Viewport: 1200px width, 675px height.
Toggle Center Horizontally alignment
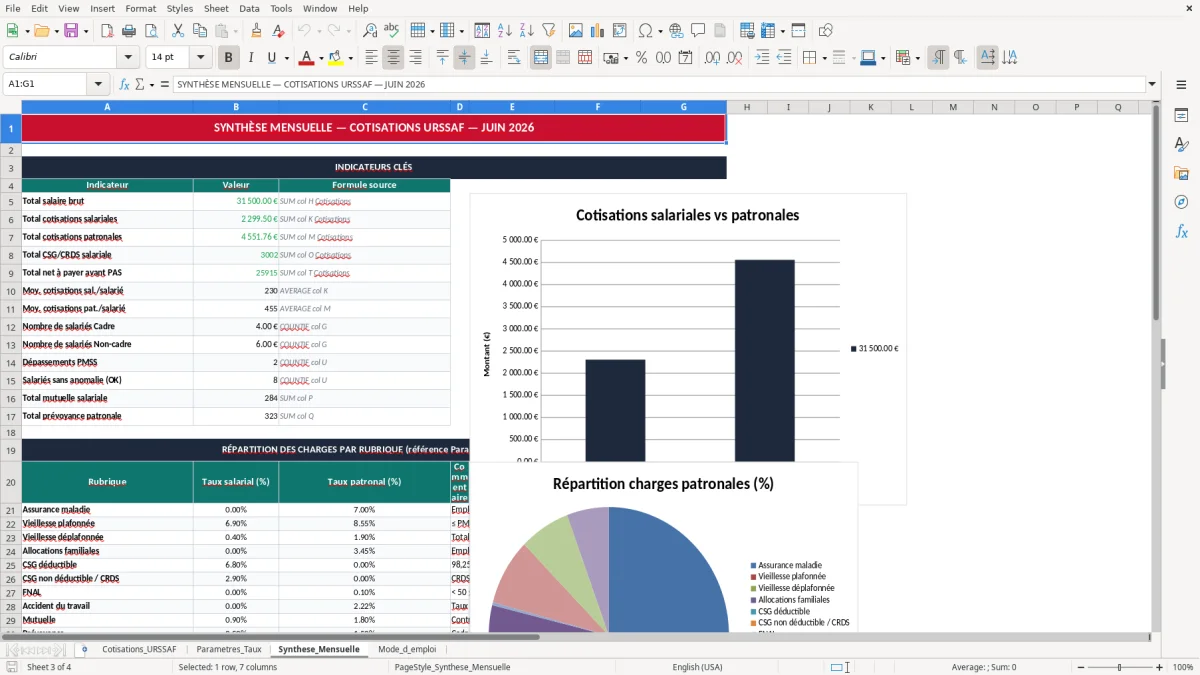tap(393, 58)
